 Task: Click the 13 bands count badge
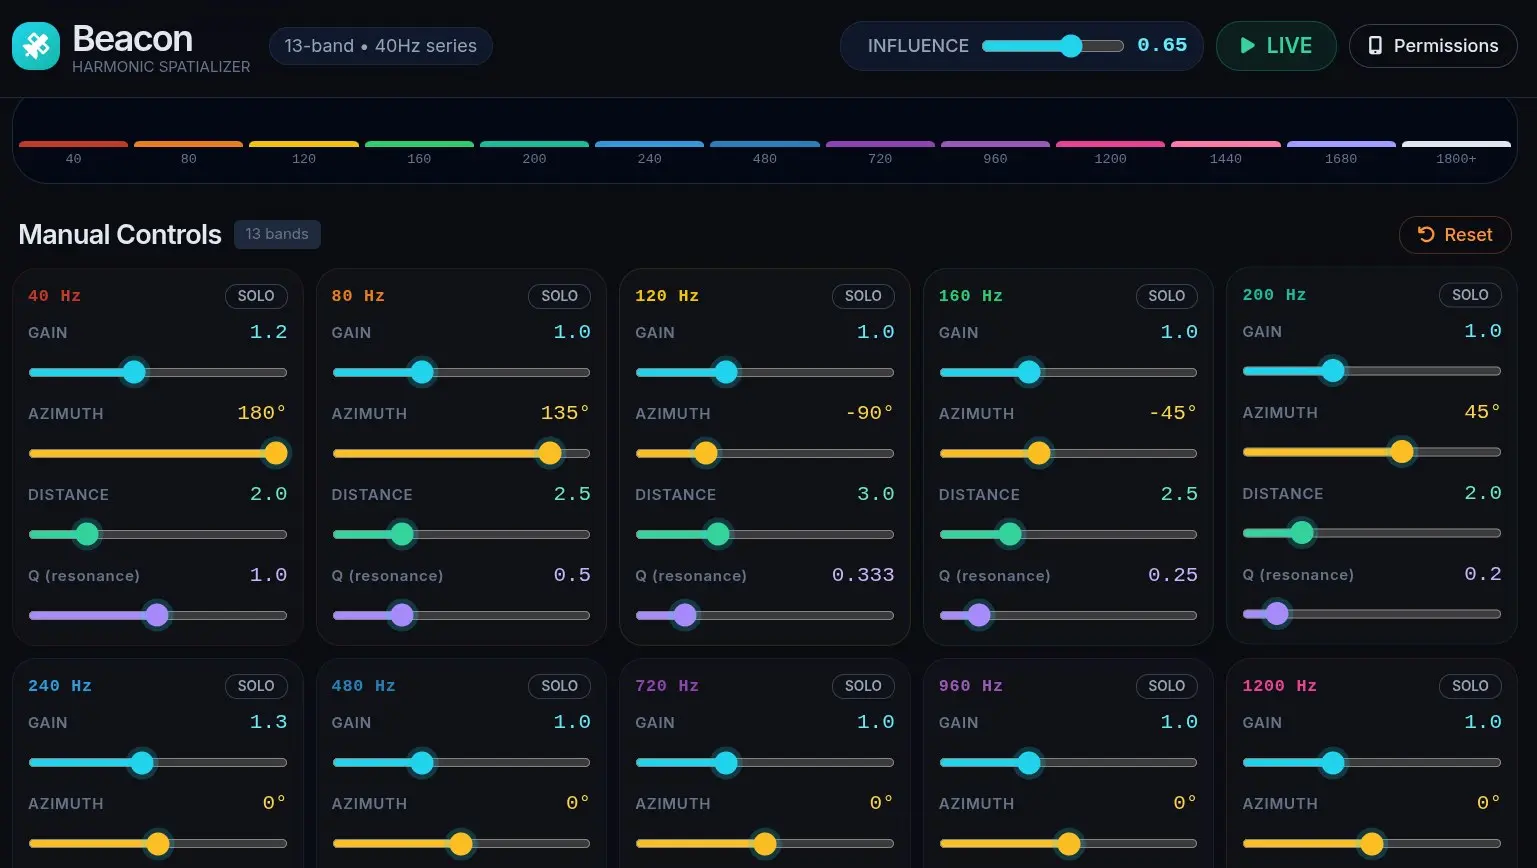point(277,234)
